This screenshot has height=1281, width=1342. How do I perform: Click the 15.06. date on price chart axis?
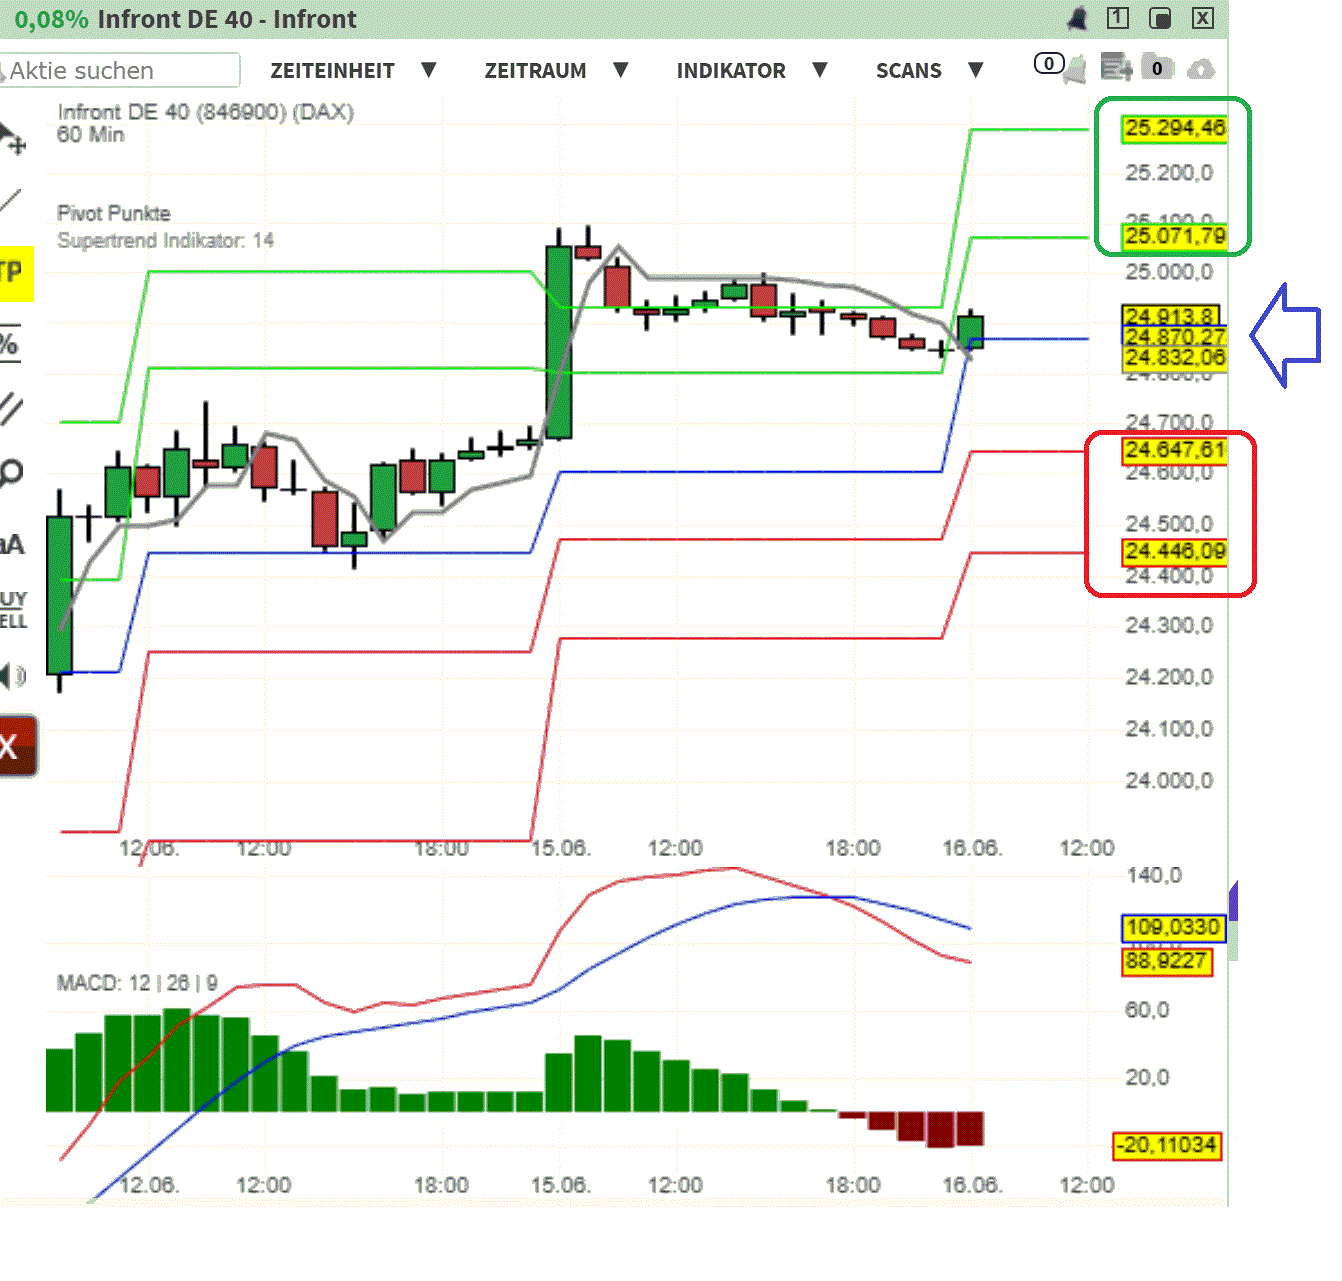560,848
